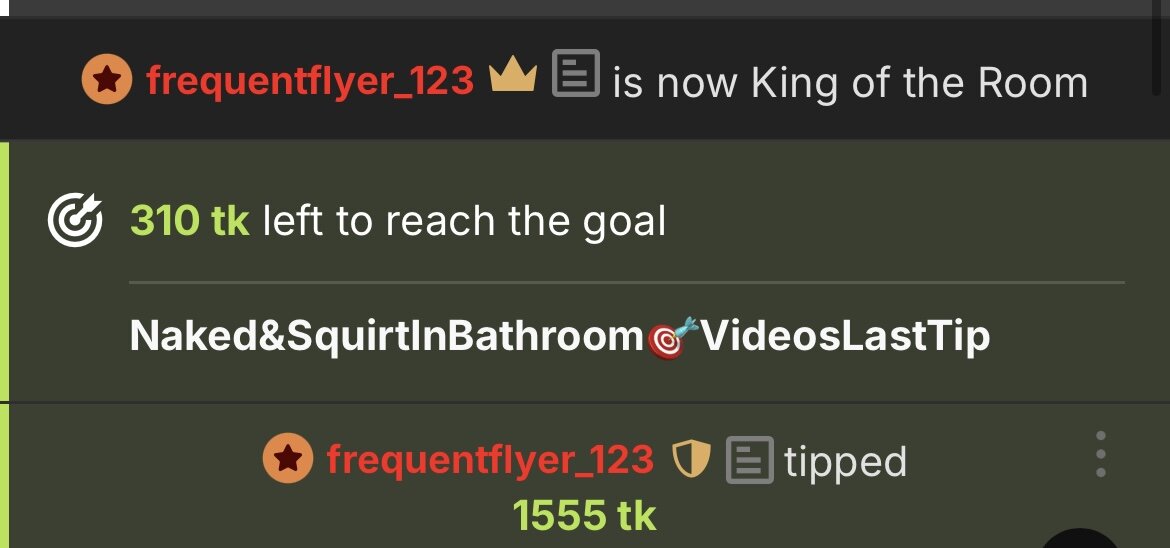Click the gold crown icon

pyautogui.click(x=513, y=76)
